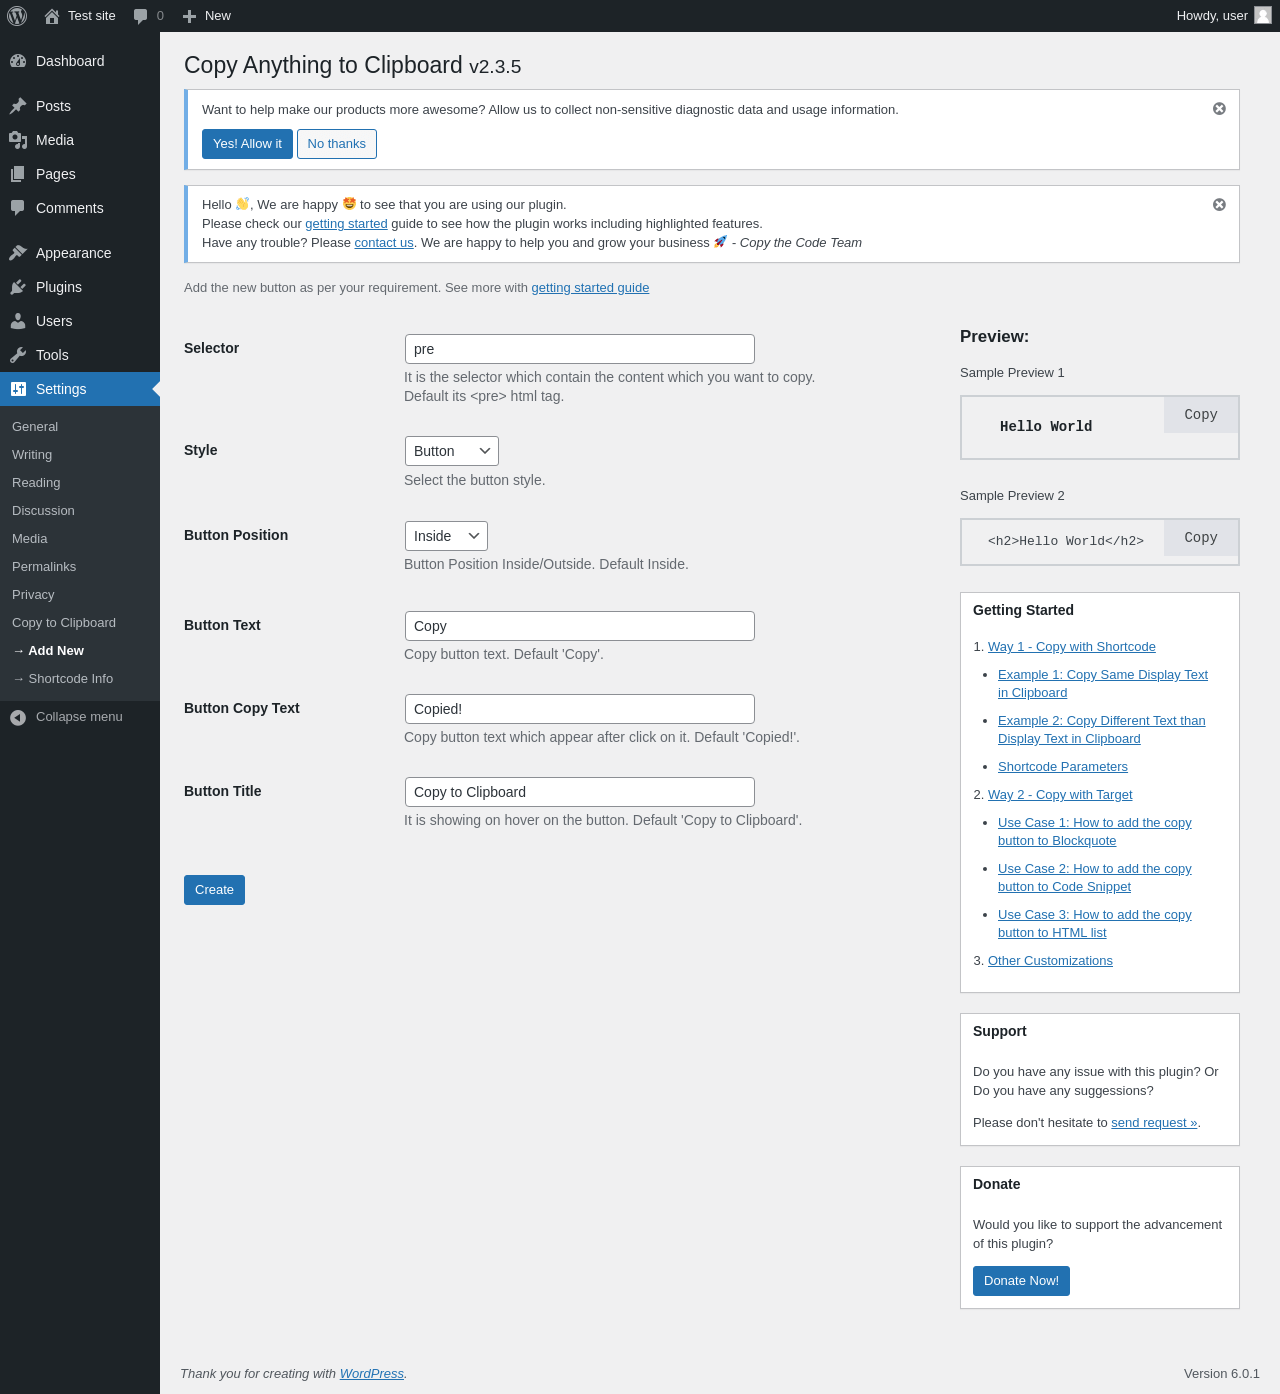Open the getting started guide link
Viewport: 1280px width, 1394px height.
pyautogui.click(x=590, y=288)
